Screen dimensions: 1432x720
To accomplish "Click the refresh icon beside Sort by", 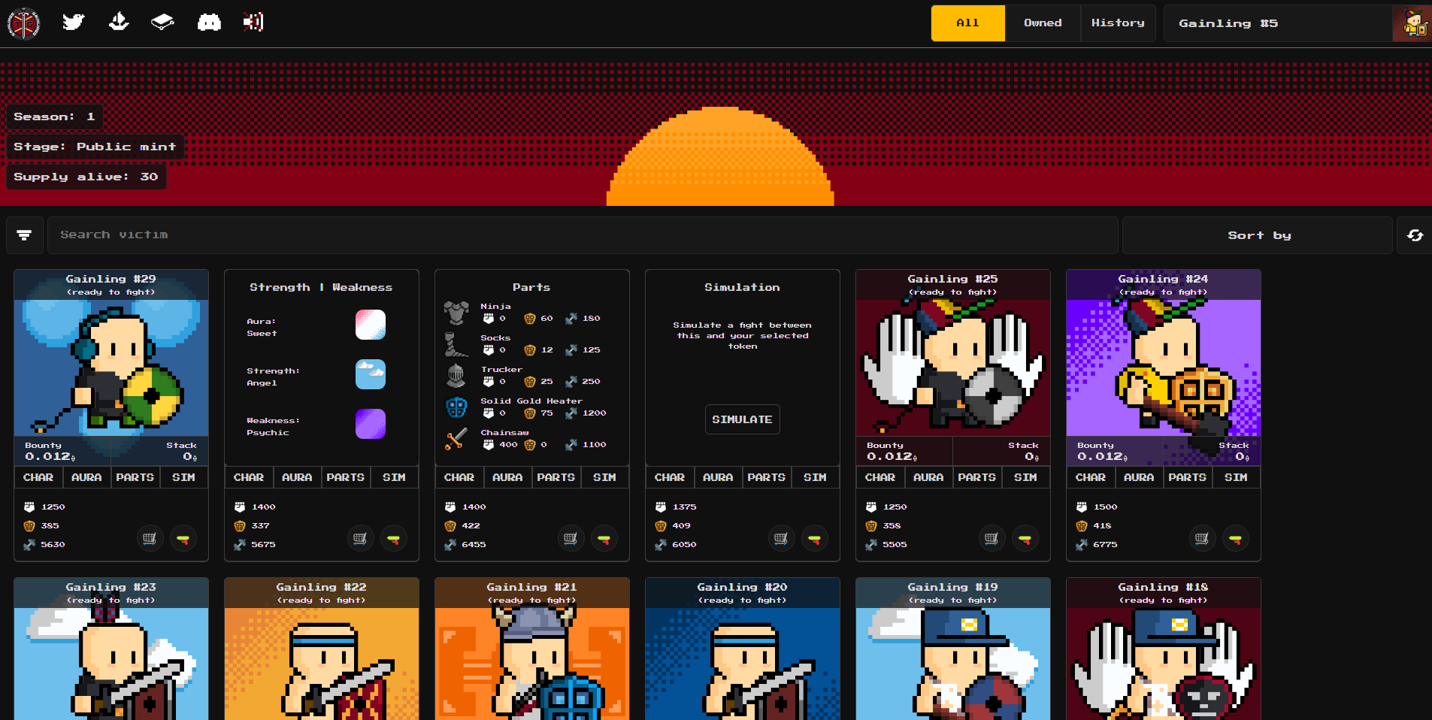I will [1414, 235].
